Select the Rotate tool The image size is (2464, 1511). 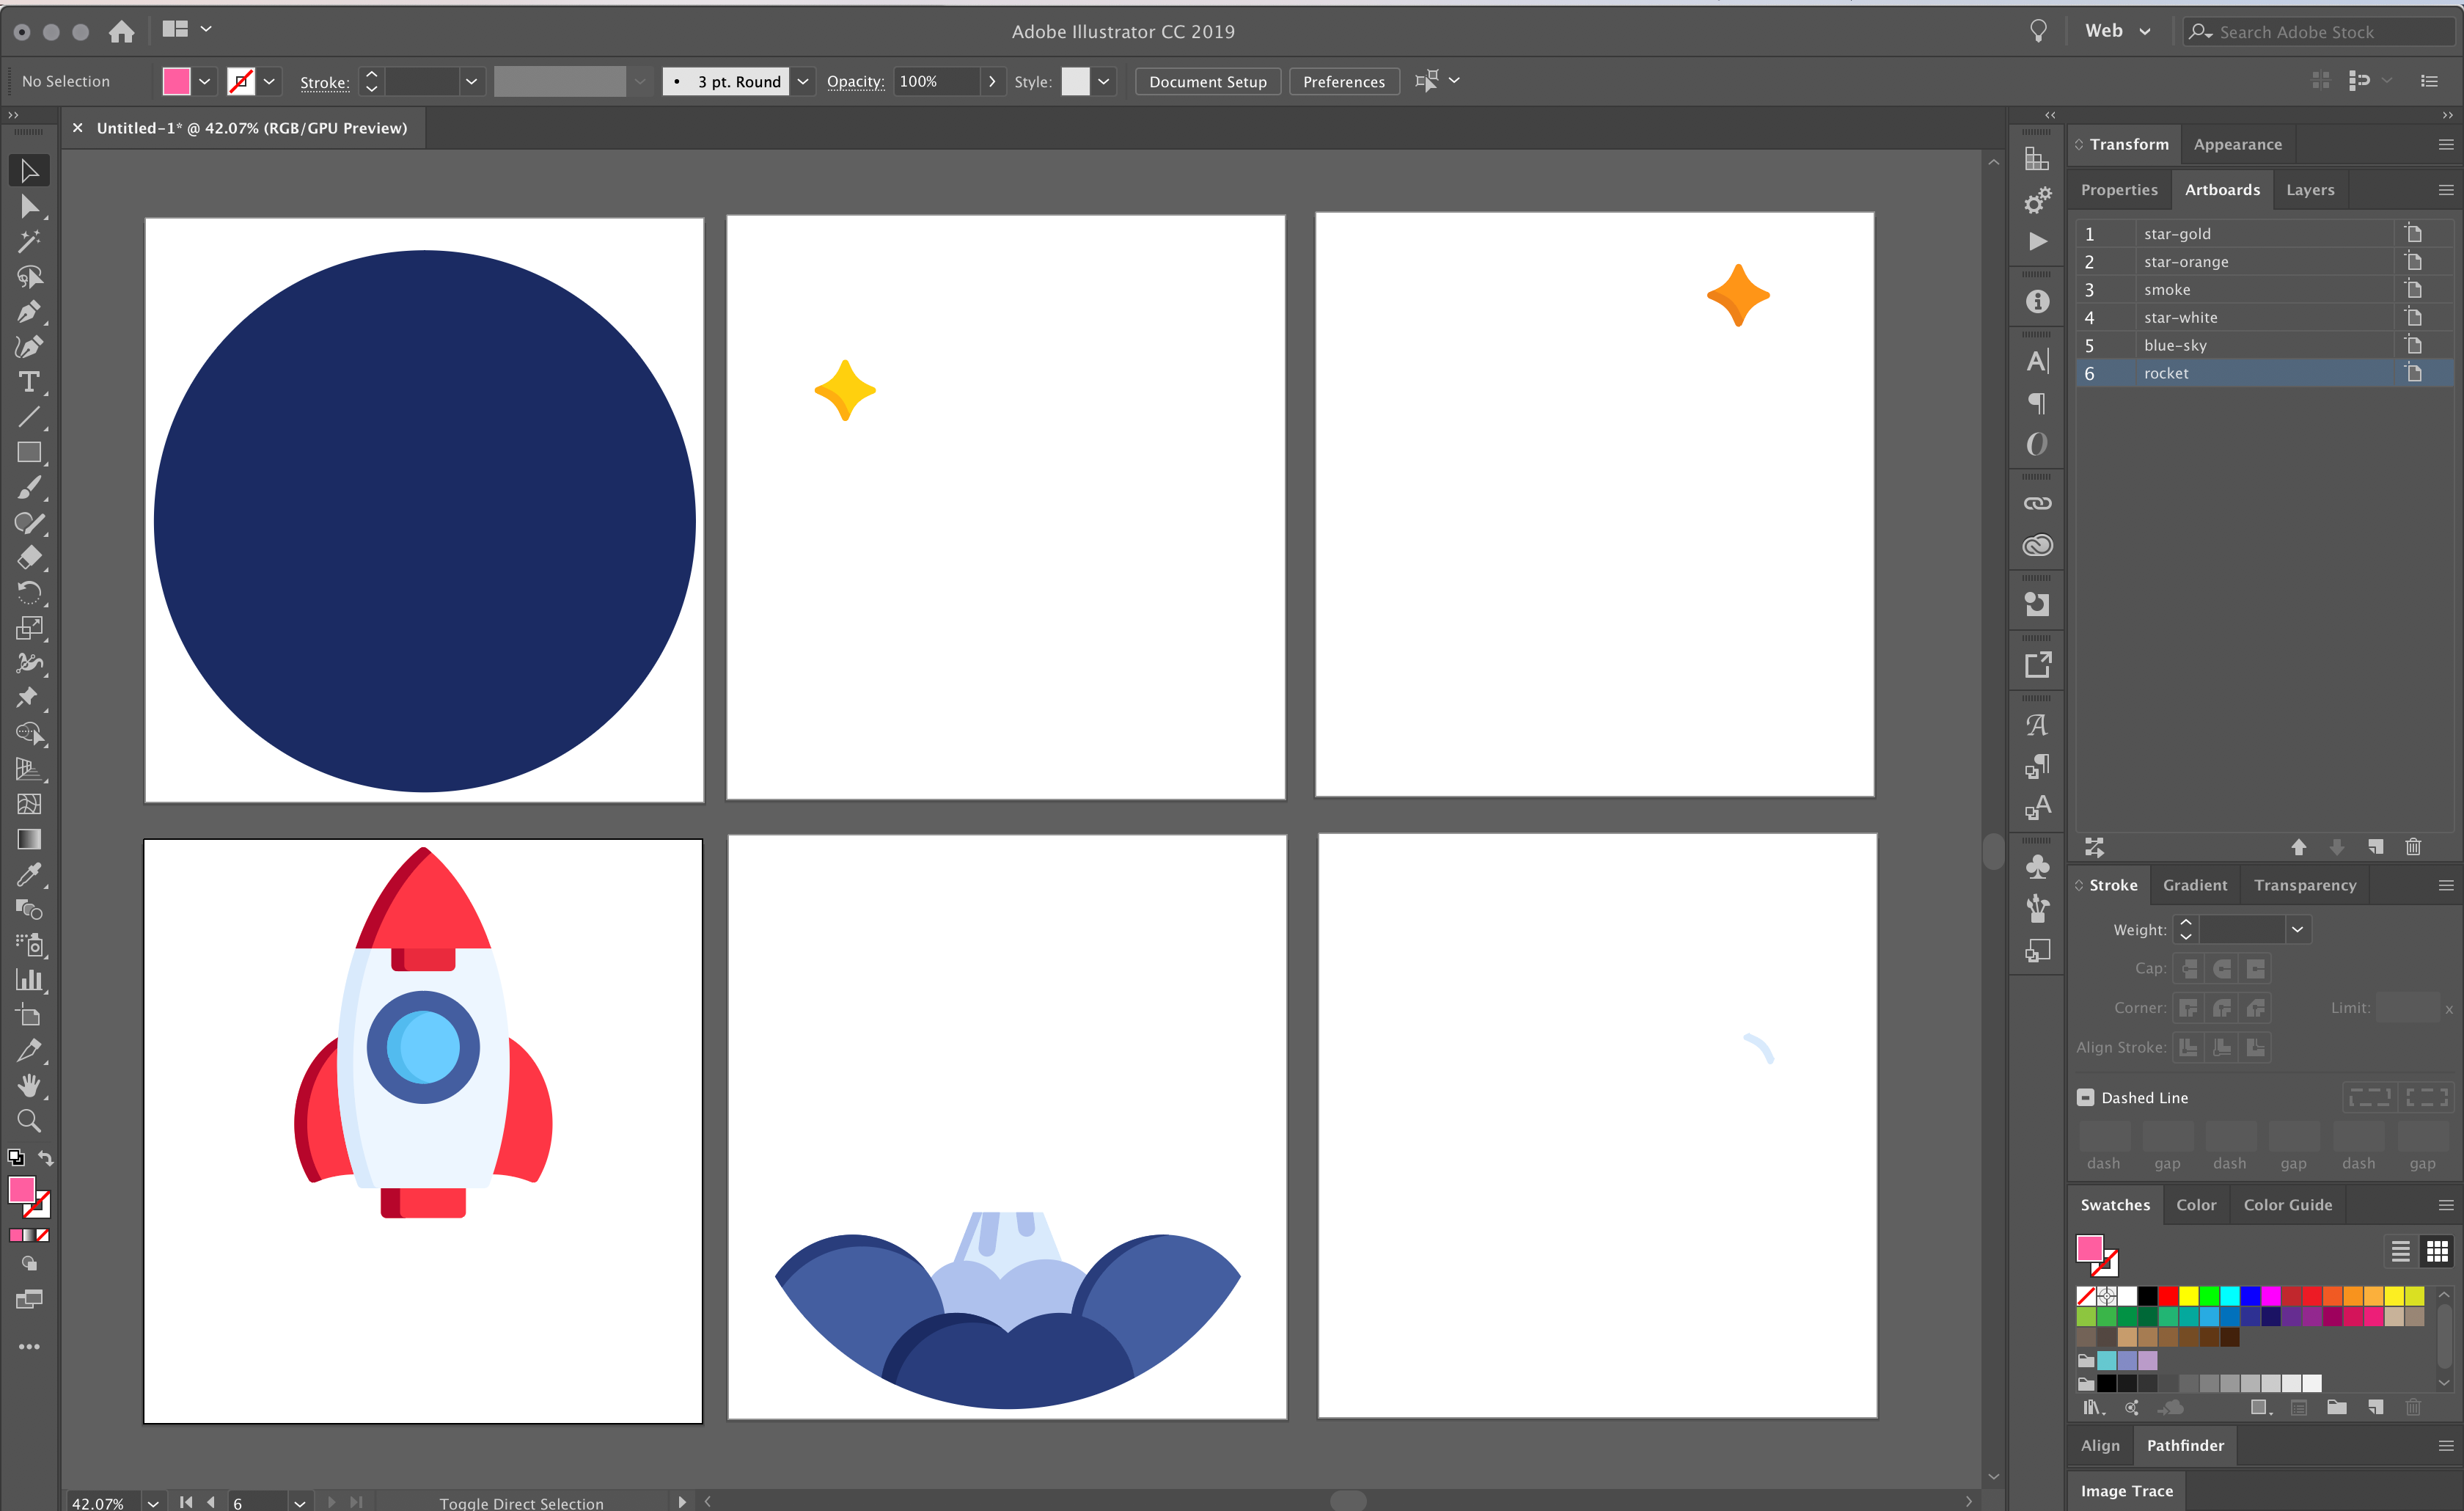point(29,593)
